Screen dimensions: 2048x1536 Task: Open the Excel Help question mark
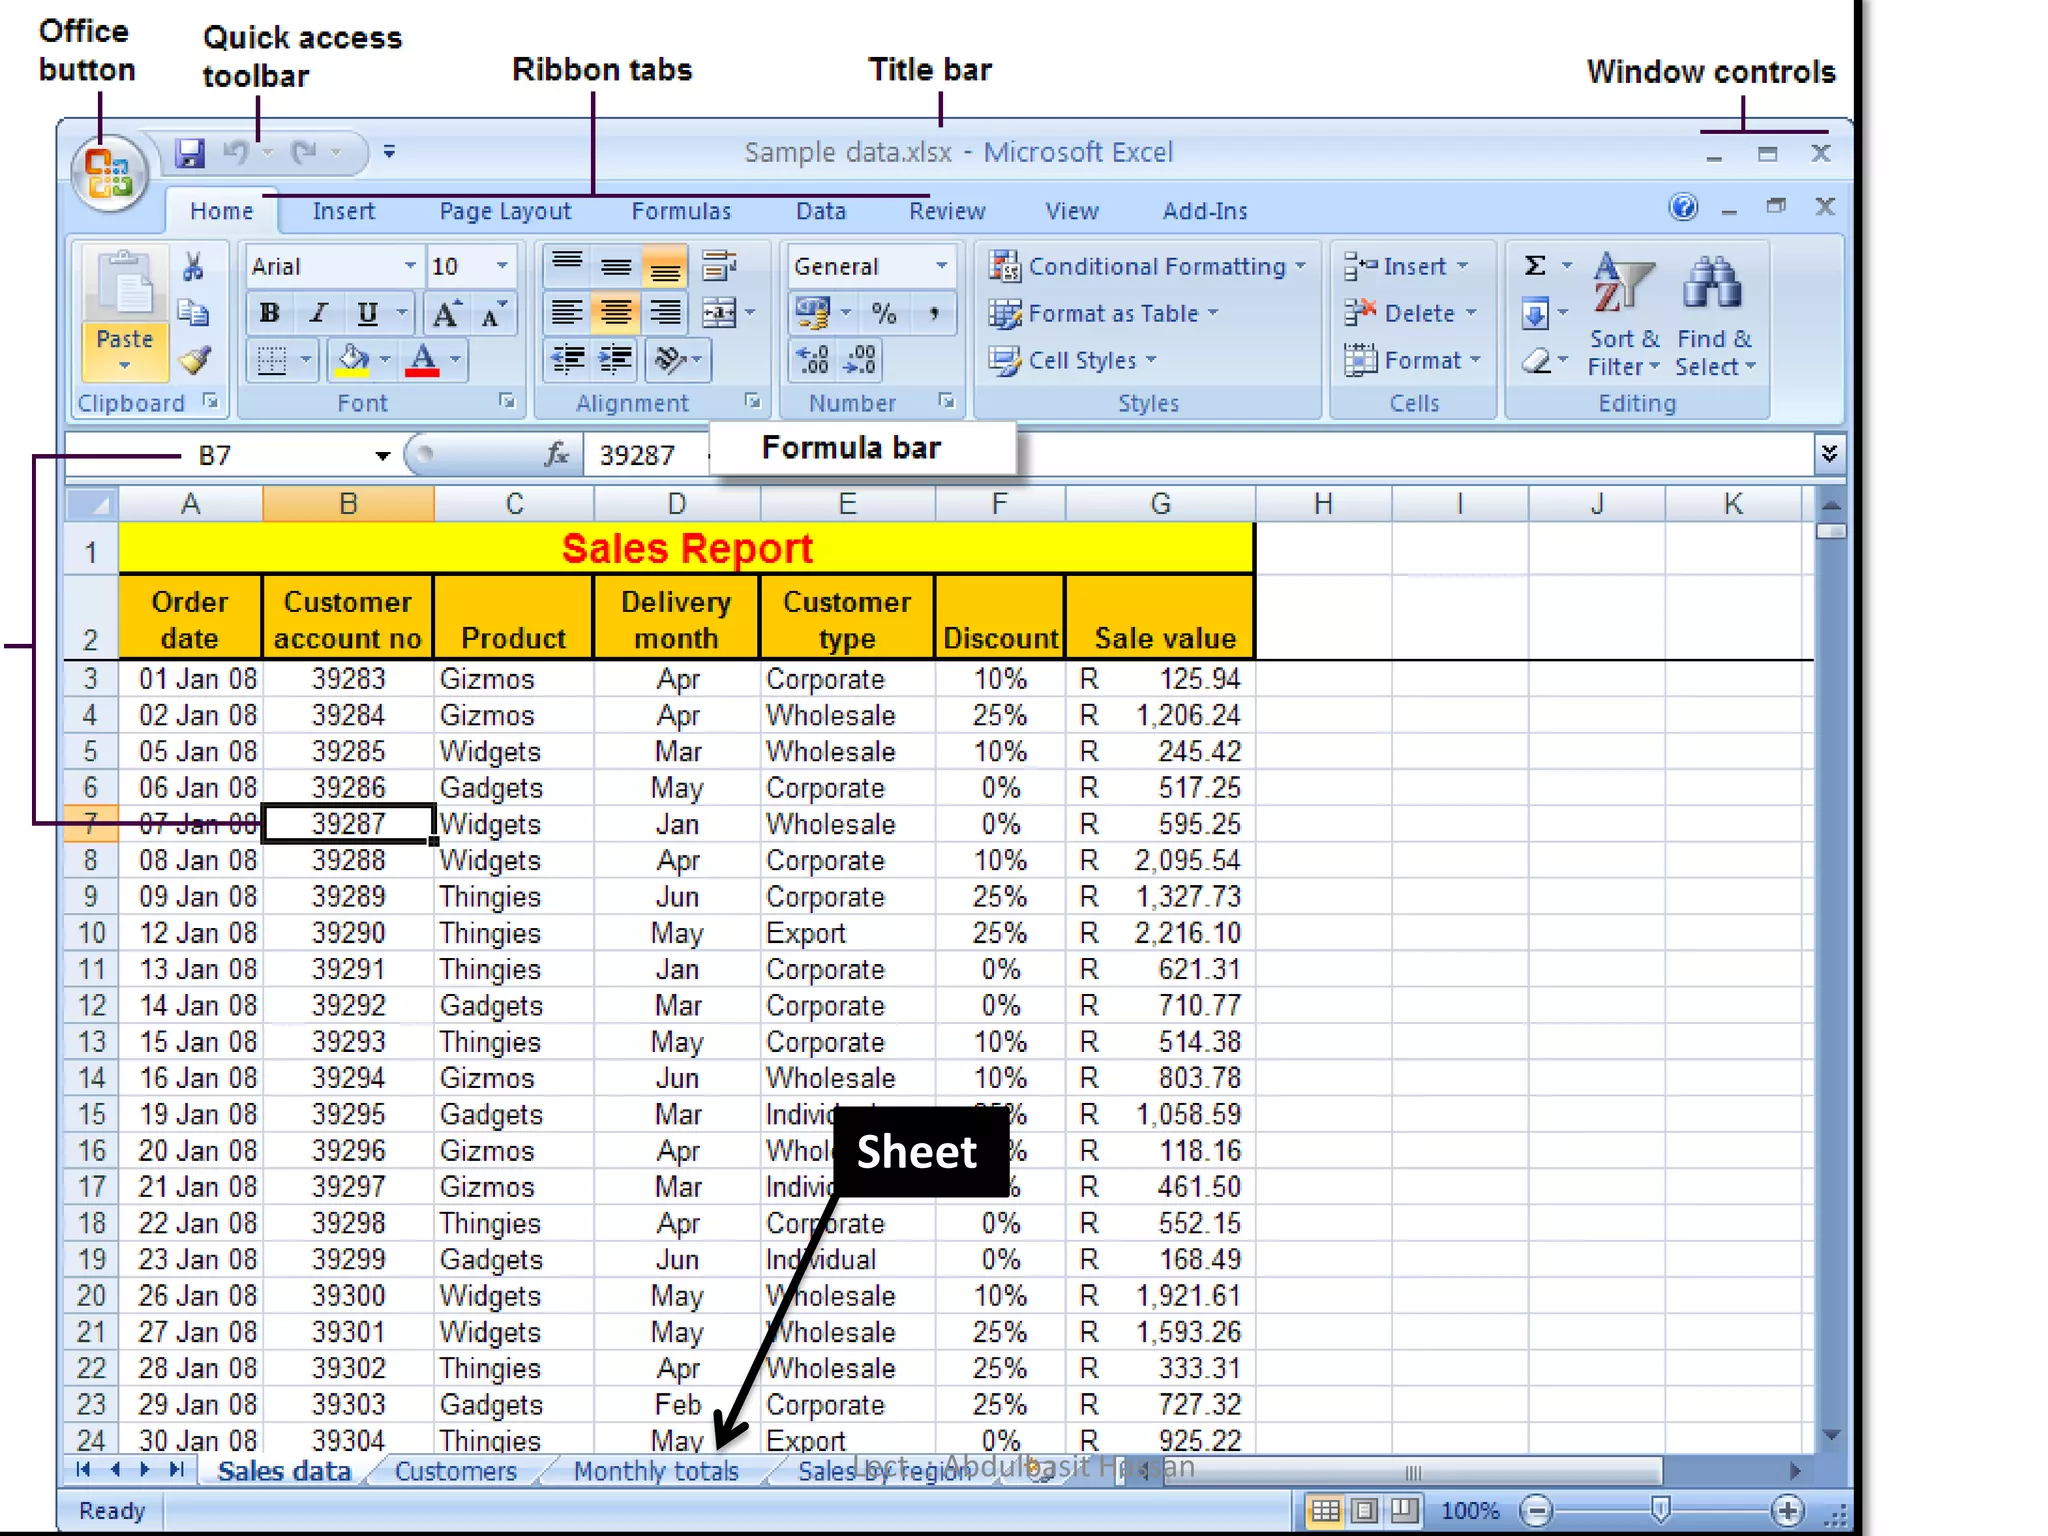(x=1684, y=207)
